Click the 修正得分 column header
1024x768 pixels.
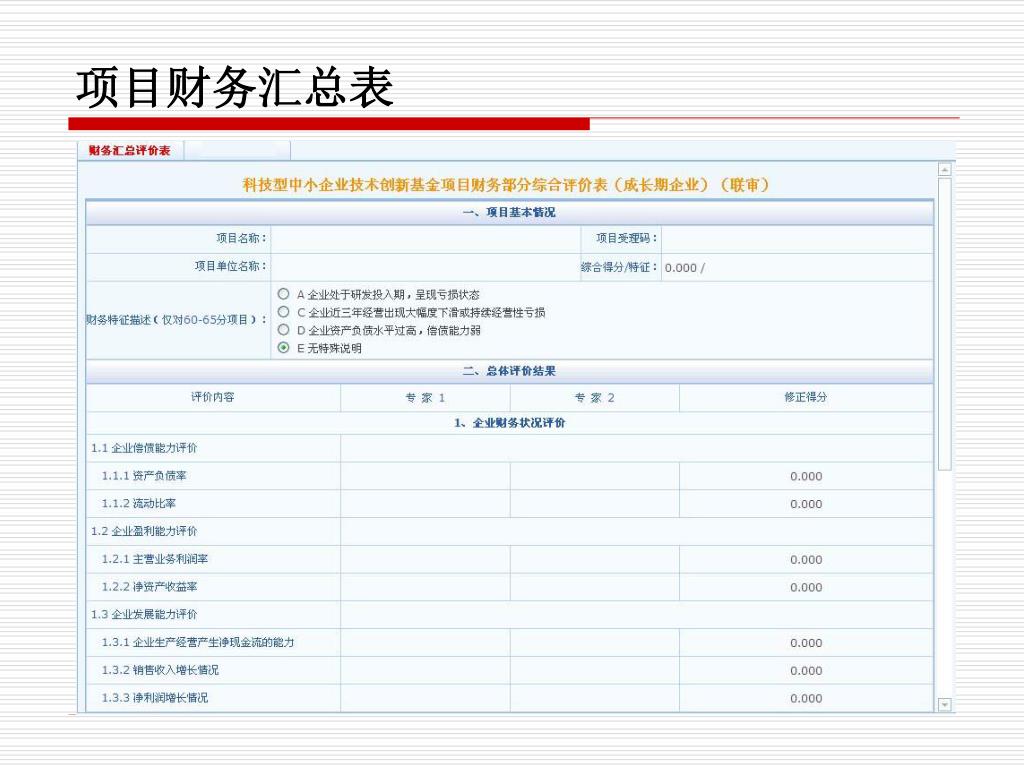(x=806, y=397)
